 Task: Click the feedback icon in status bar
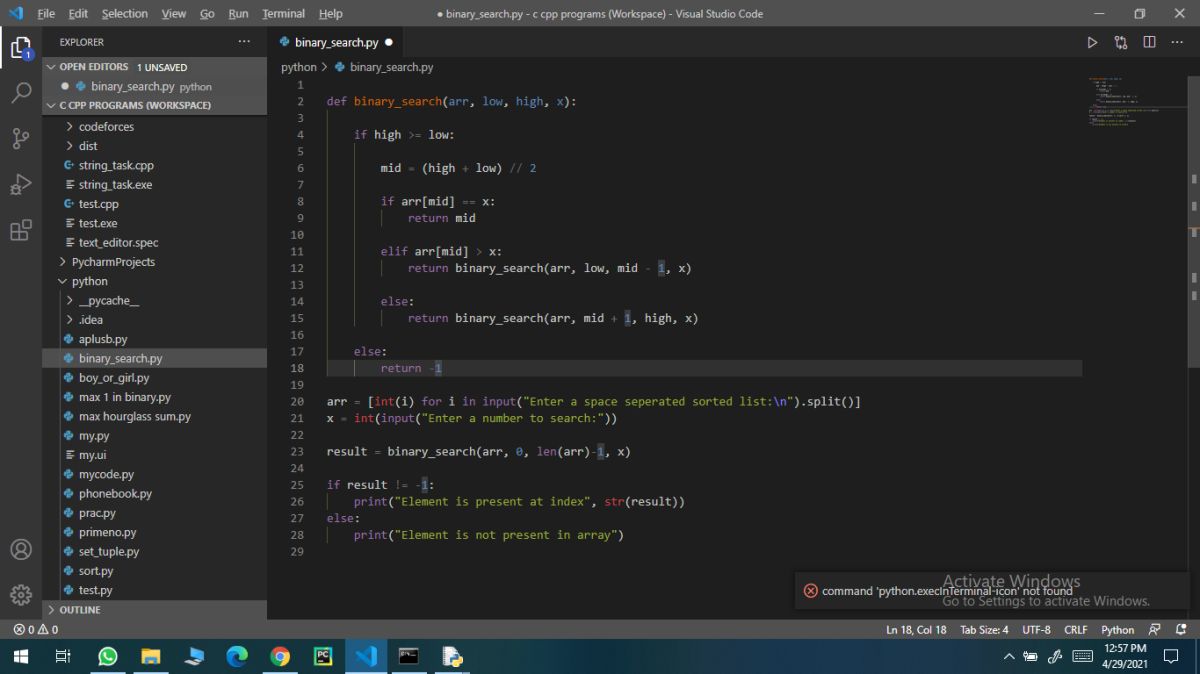coord(1154,630)
